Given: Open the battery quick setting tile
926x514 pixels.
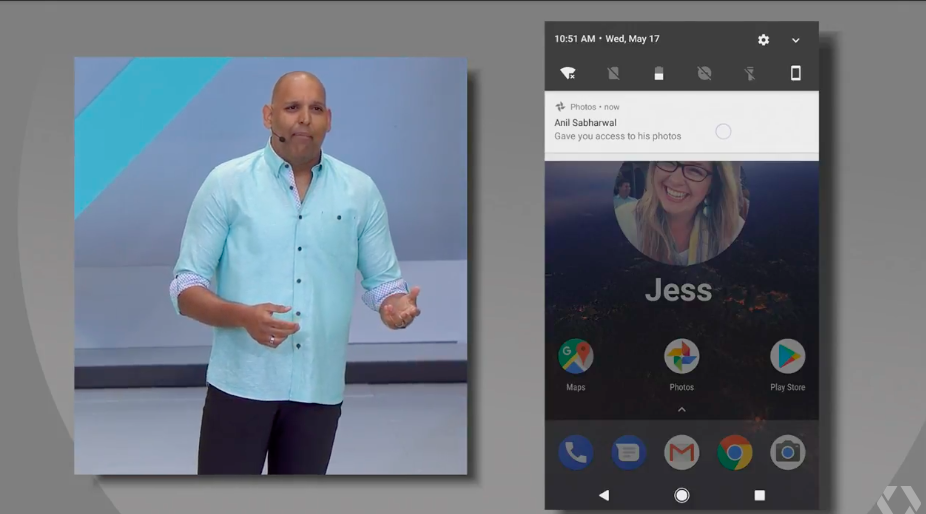Looking at the screenshot, I should [x=659, y=73].
